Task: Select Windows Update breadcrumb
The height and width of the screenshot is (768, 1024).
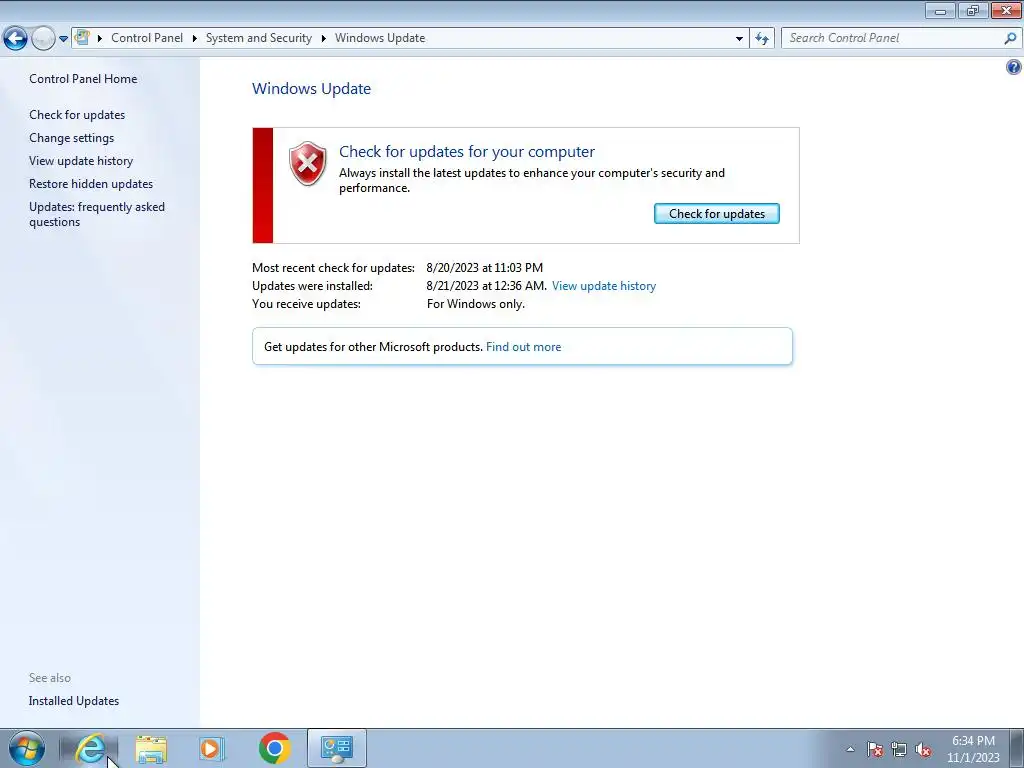Action: 380,38
